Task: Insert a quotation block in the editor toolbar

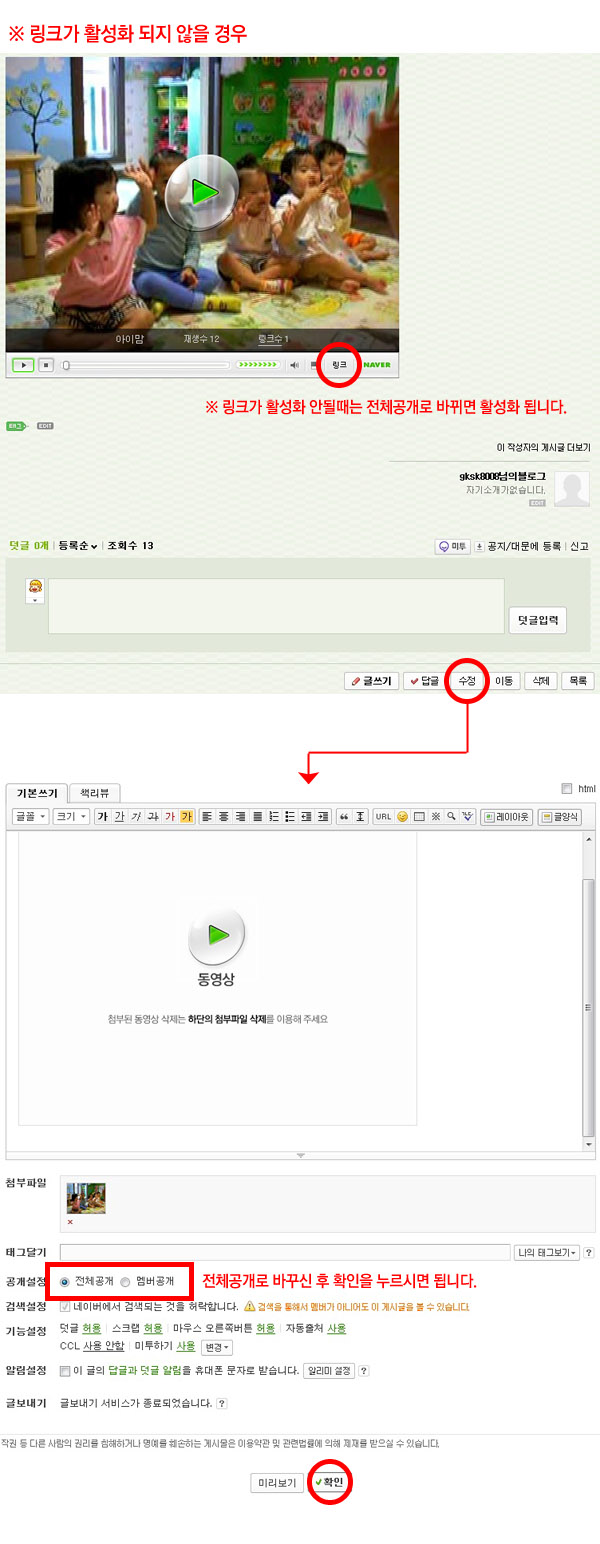Action: click(x=343, y=817)
